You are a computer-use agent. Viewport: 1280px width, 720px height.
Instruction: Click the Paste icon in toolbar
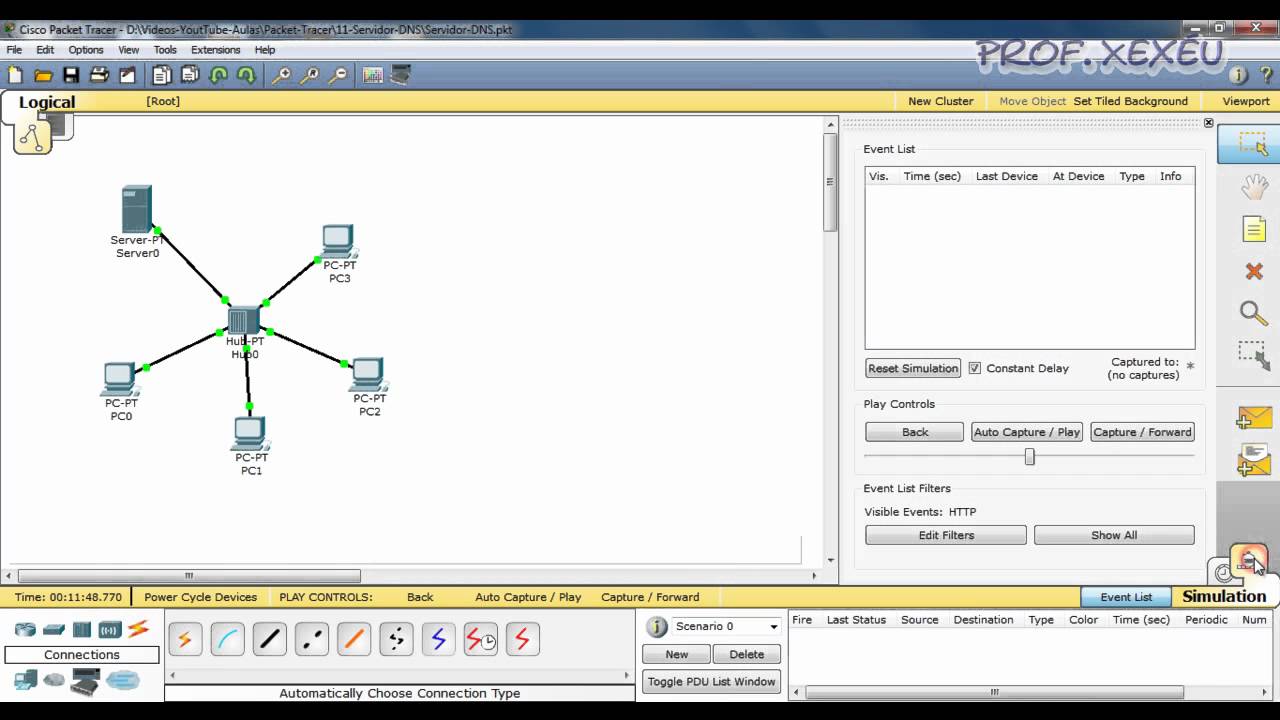(x=190, y=75)
